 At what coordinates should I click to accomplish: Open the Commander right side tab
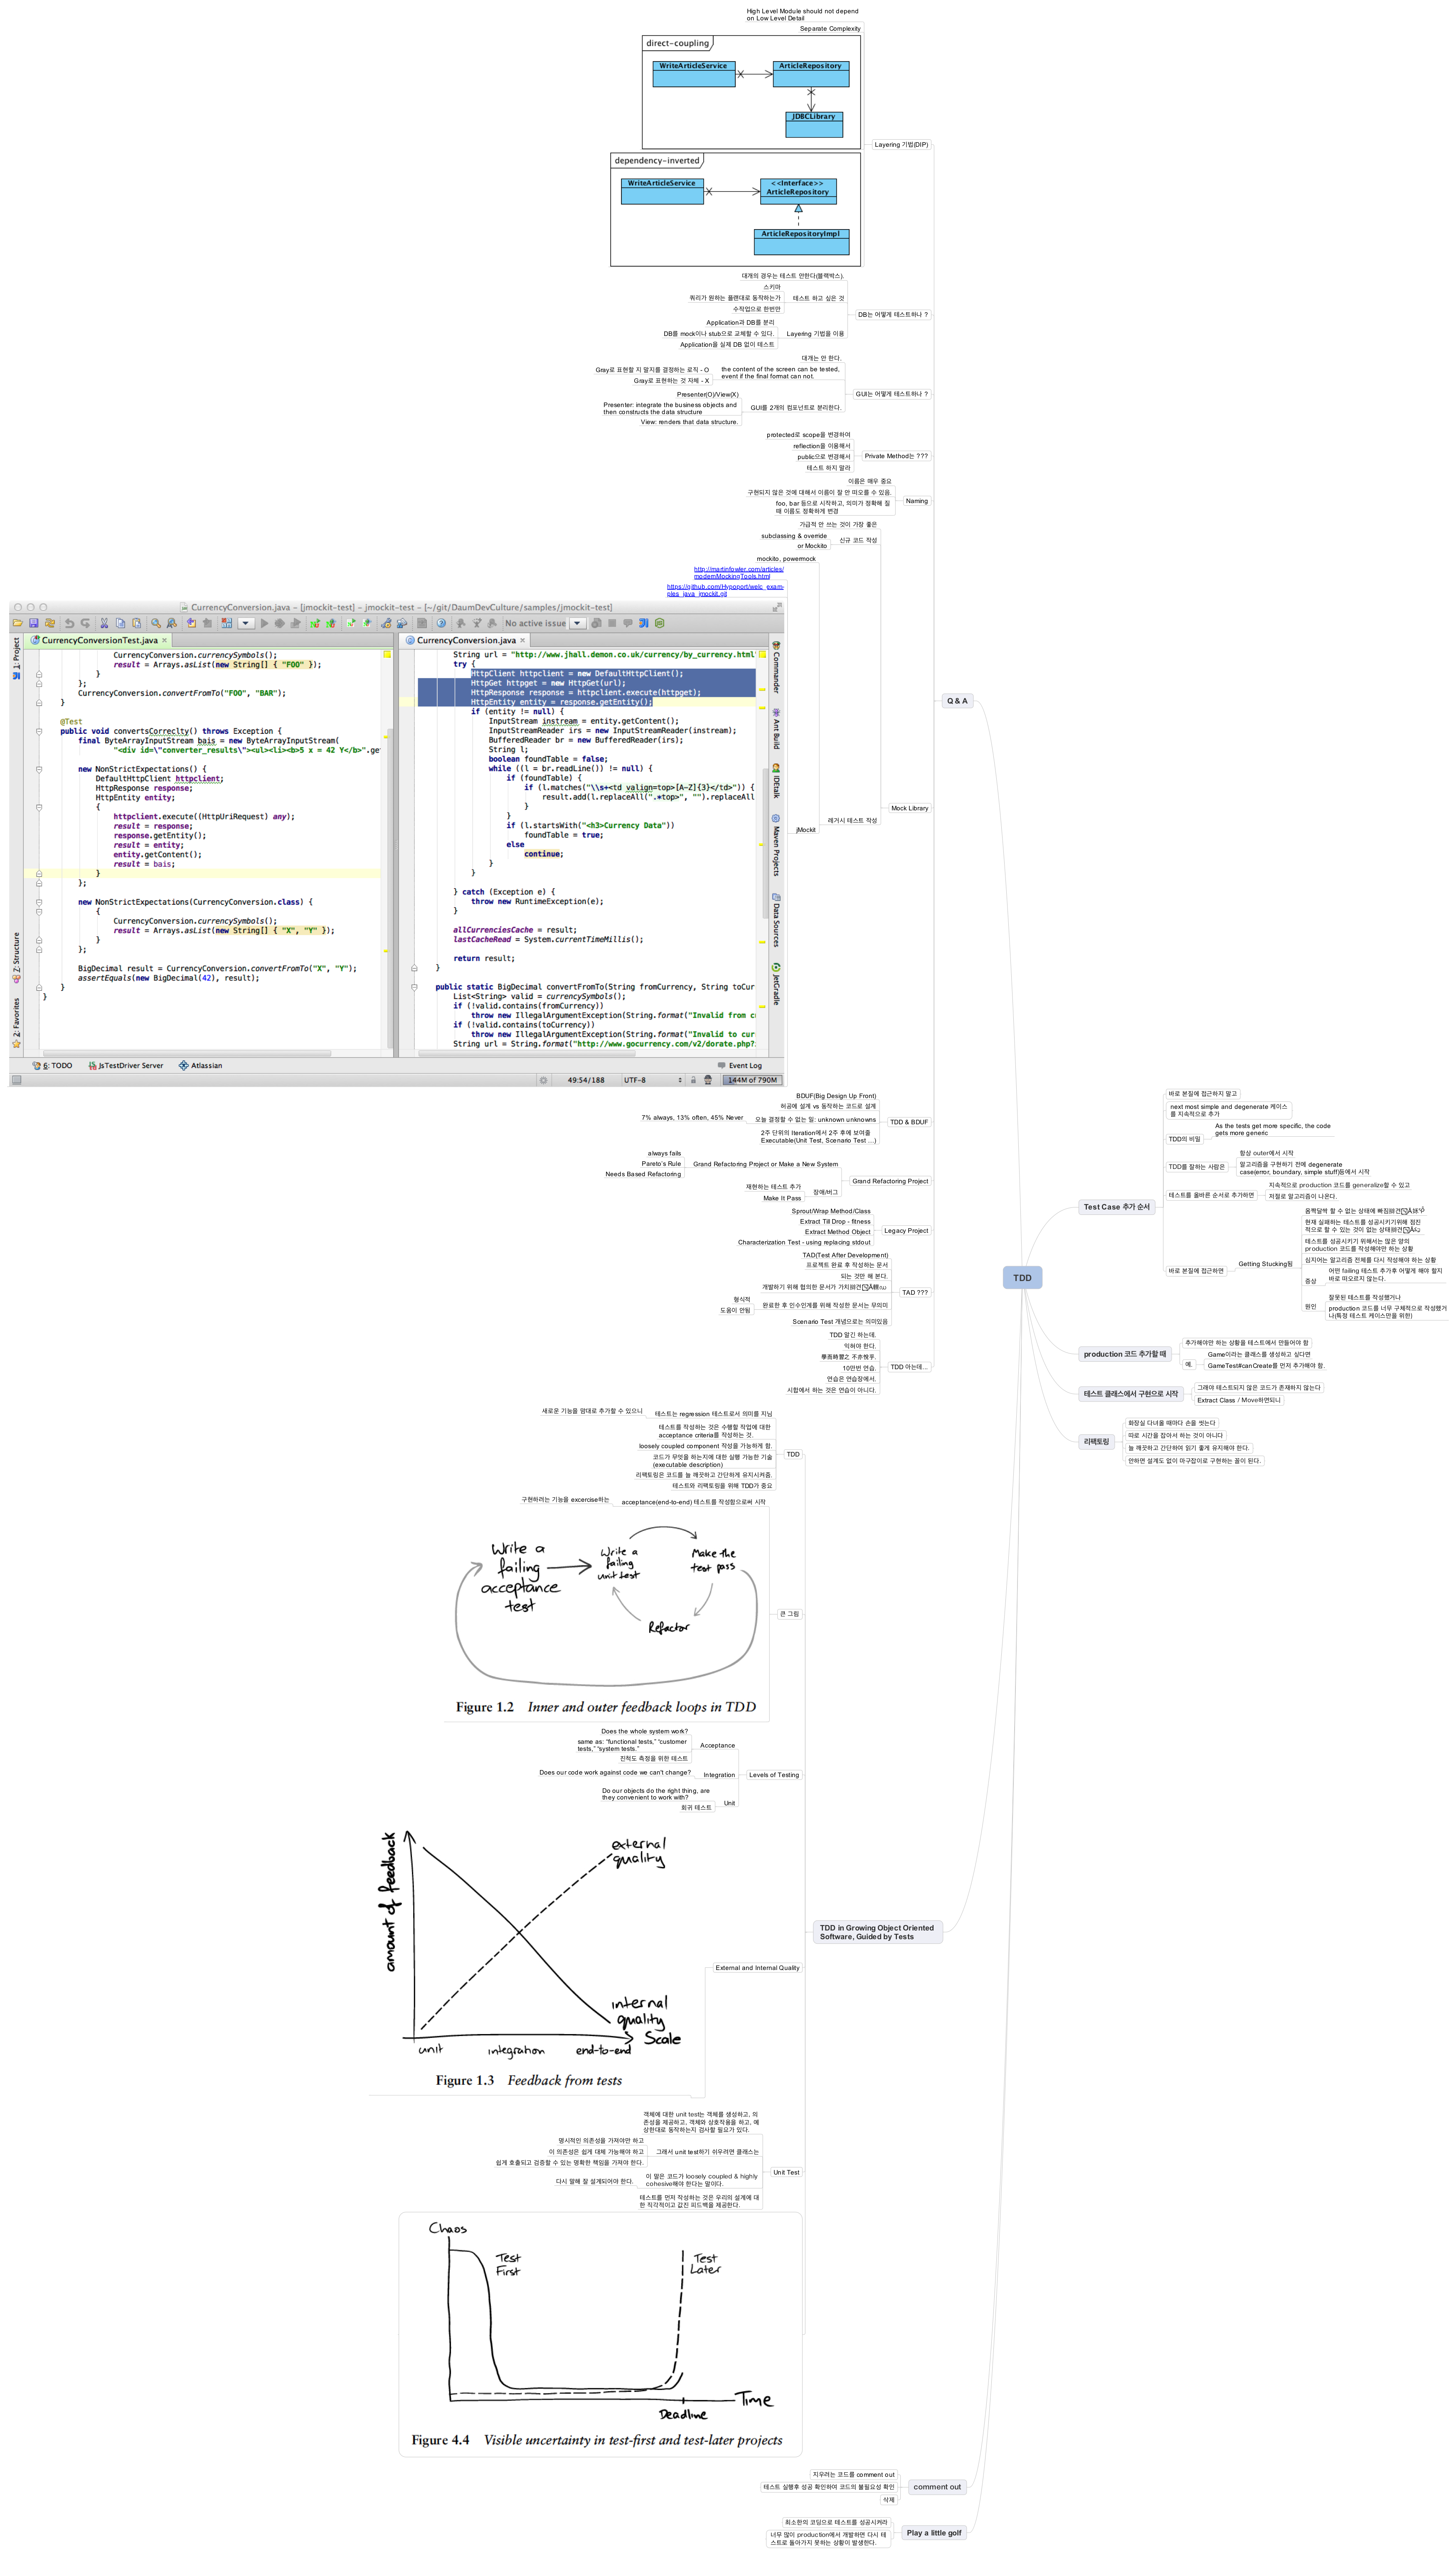776,667
